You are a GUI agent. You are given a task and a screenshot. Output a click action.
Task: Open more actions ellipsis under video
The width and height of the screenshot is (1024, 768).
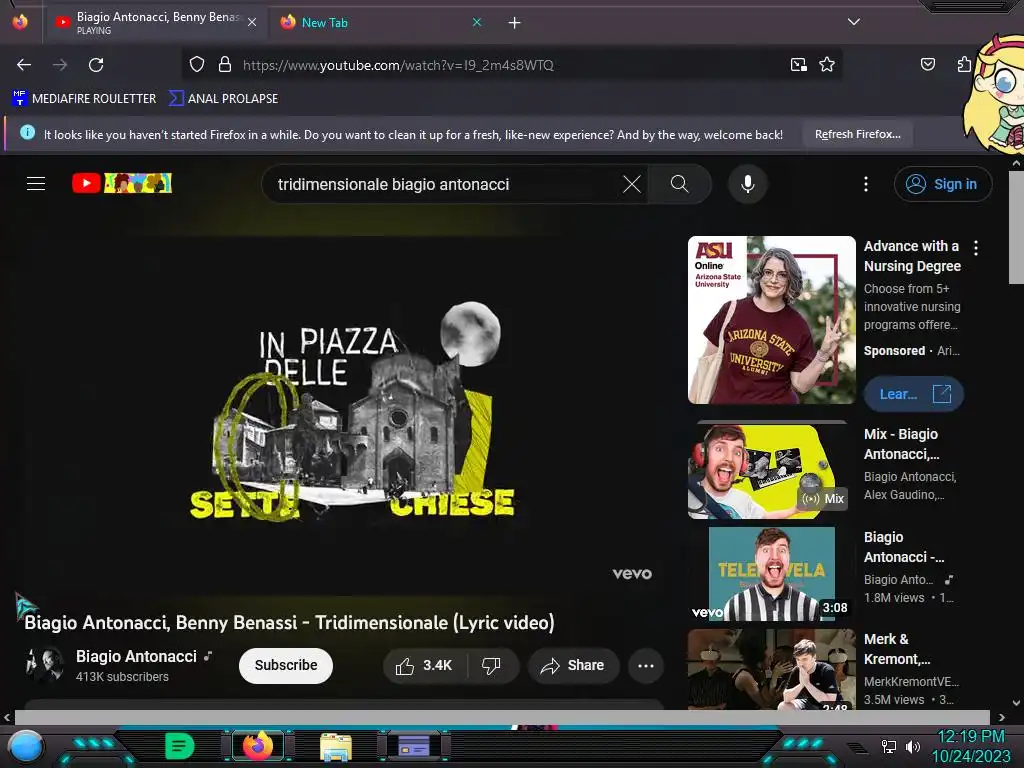pos(646,665)
